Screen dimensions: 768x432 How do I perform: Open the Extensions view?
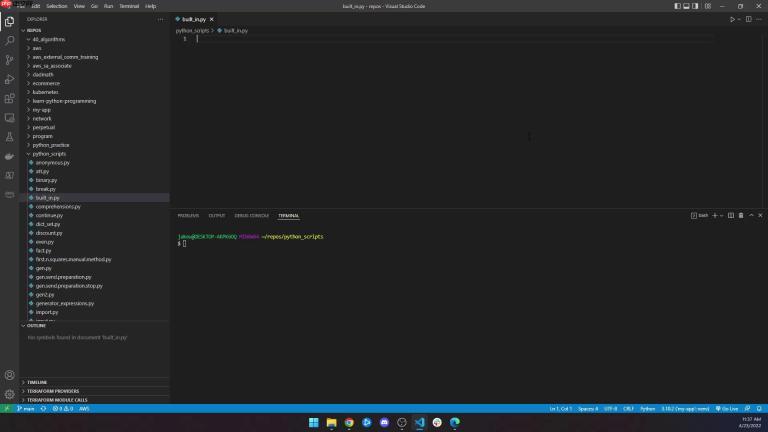click(9, 98)
